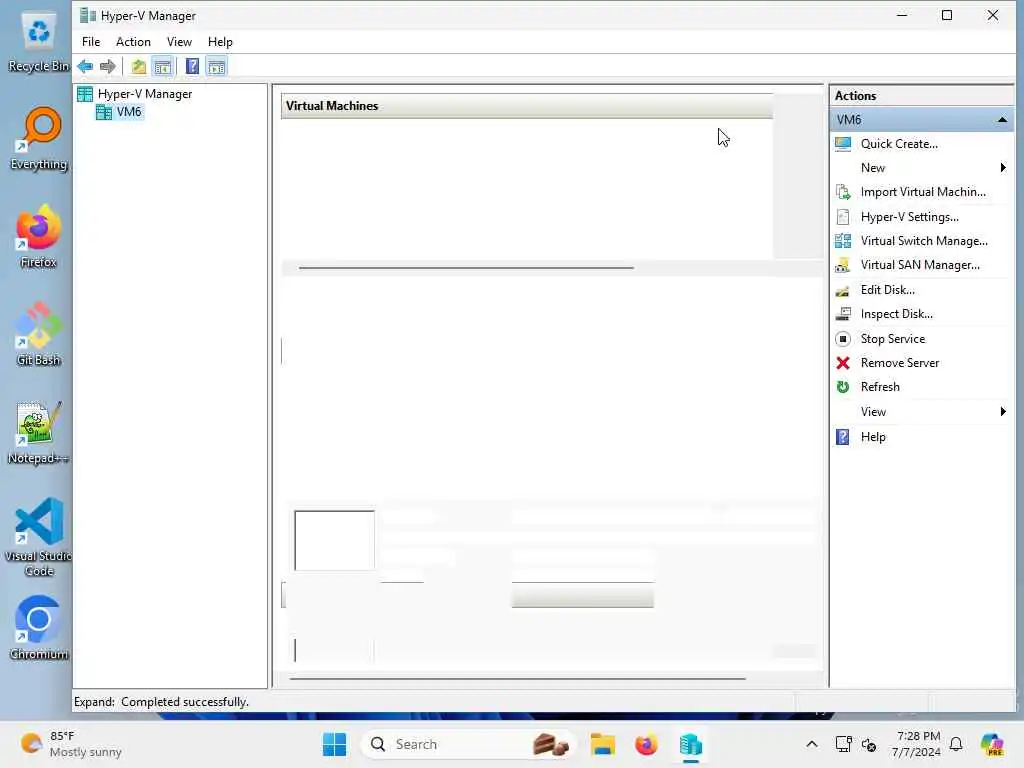
Task: Select the Notepad++ desktop shortcut
Action: point(39,433)
